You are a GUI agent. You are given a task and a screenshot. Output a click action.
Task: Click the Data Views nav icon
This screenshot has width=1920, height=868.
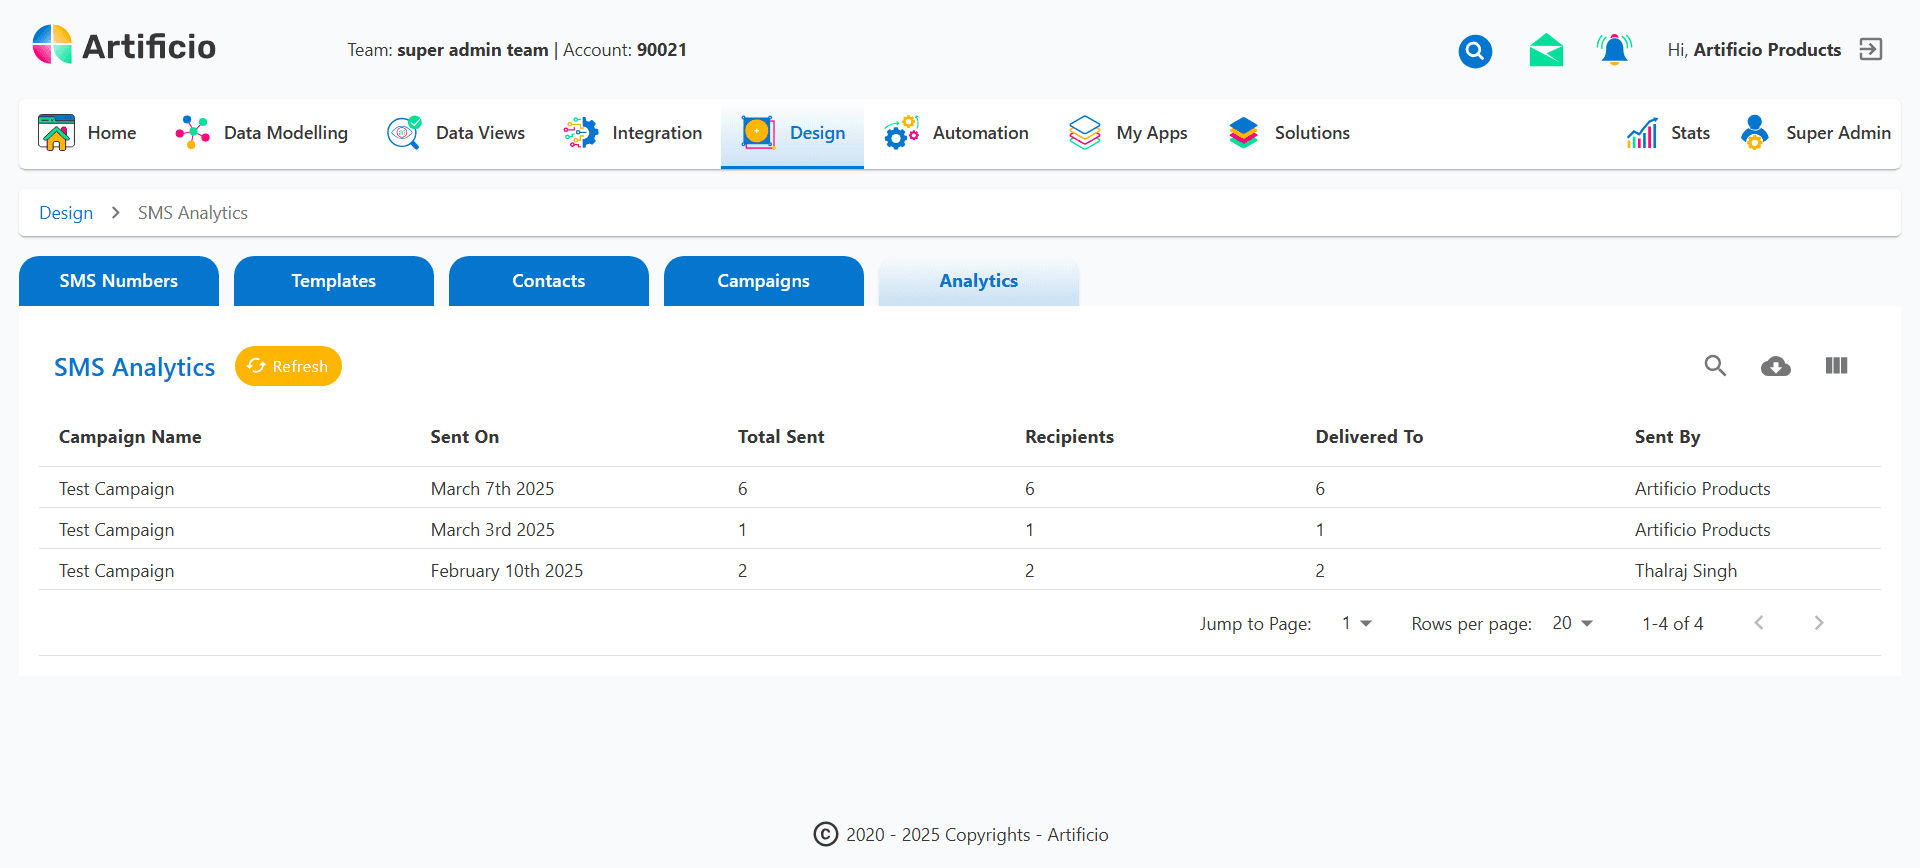tap(404, 133)
